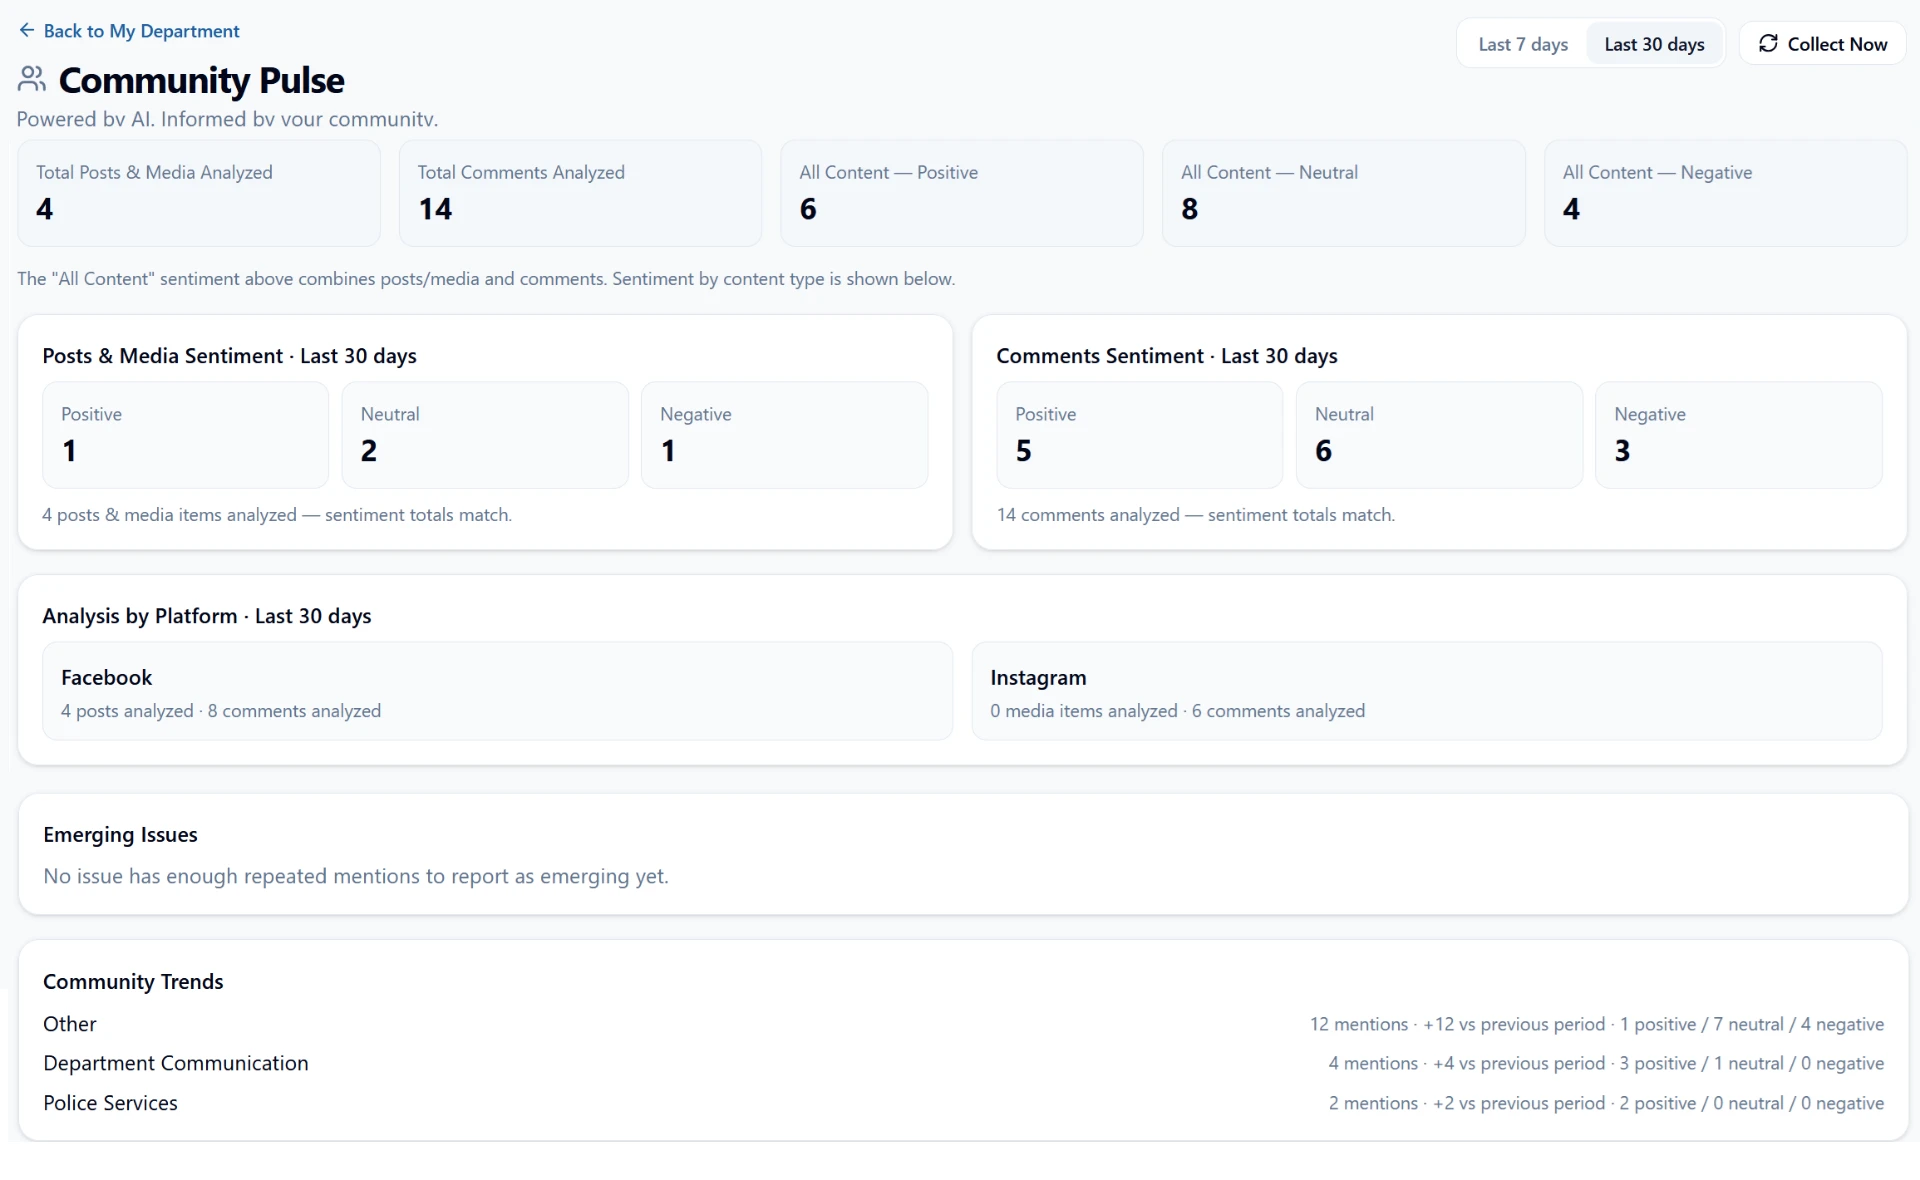
Task: Click Negative tile in Posts & Media Sentiment
Action: [x=784, y=435]
